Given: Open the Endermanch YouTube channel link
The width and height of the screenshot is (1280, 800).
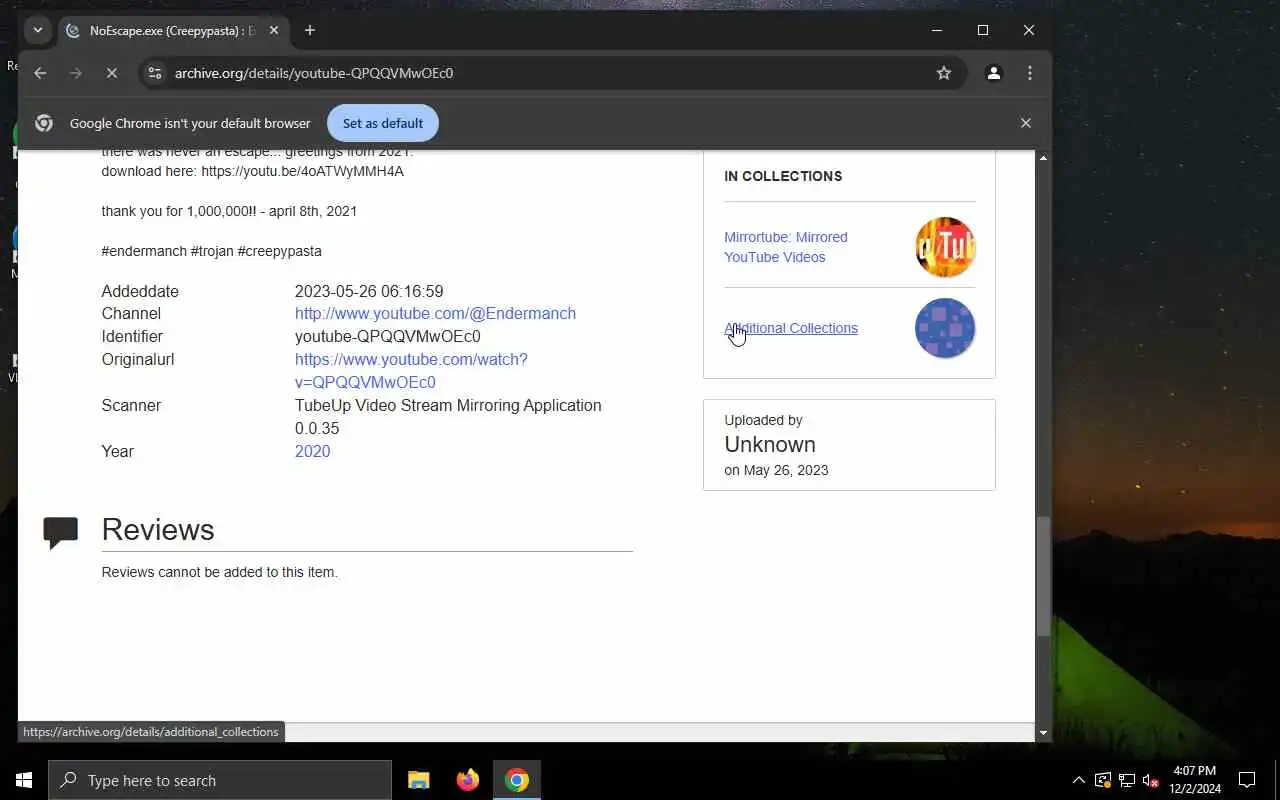Looking at the screenshot, I should click(435, 314).
